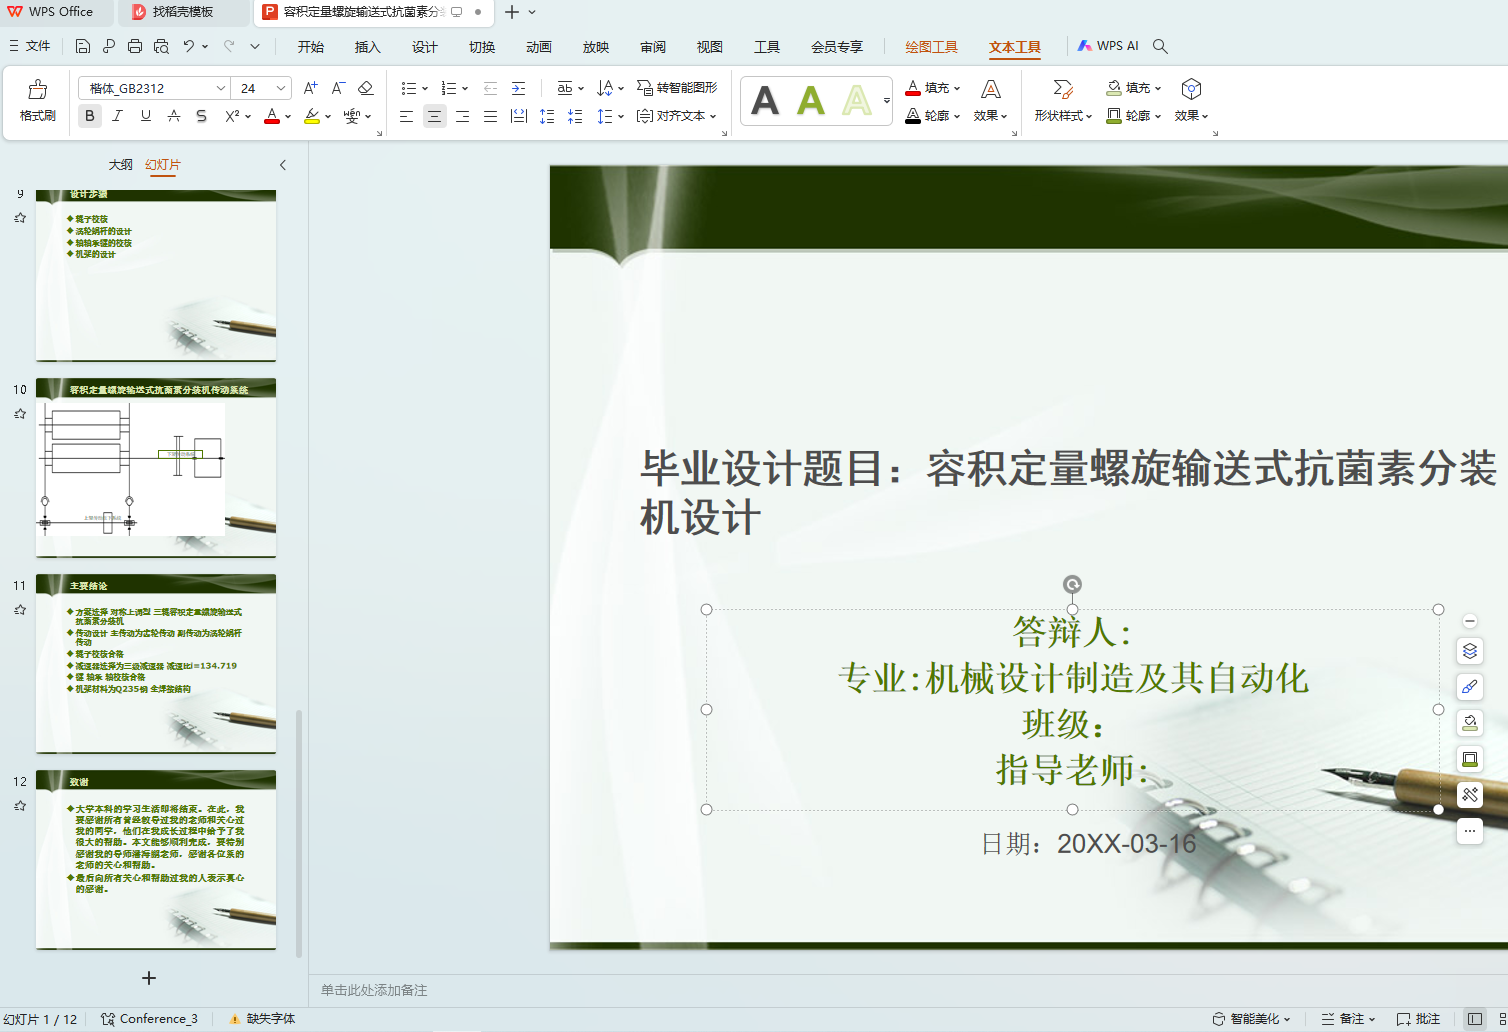Click the 转智能图形 button
The width and height of the screenshot is (1508, 1032).
pyautogui.click(x=677, y=88)
